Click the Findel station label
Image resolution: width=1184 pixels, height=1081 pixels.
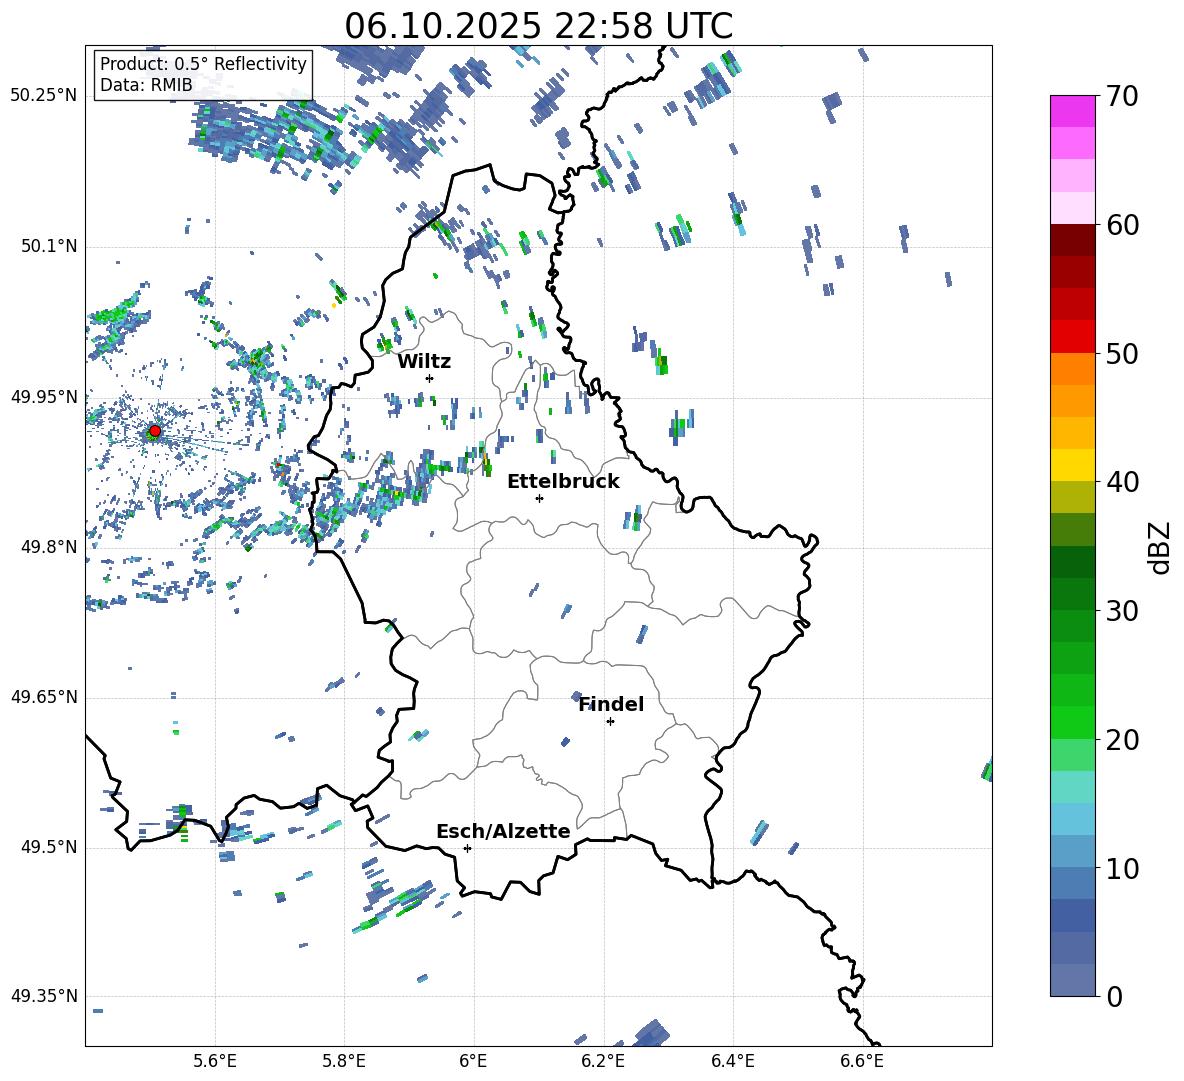coord(611,704)
